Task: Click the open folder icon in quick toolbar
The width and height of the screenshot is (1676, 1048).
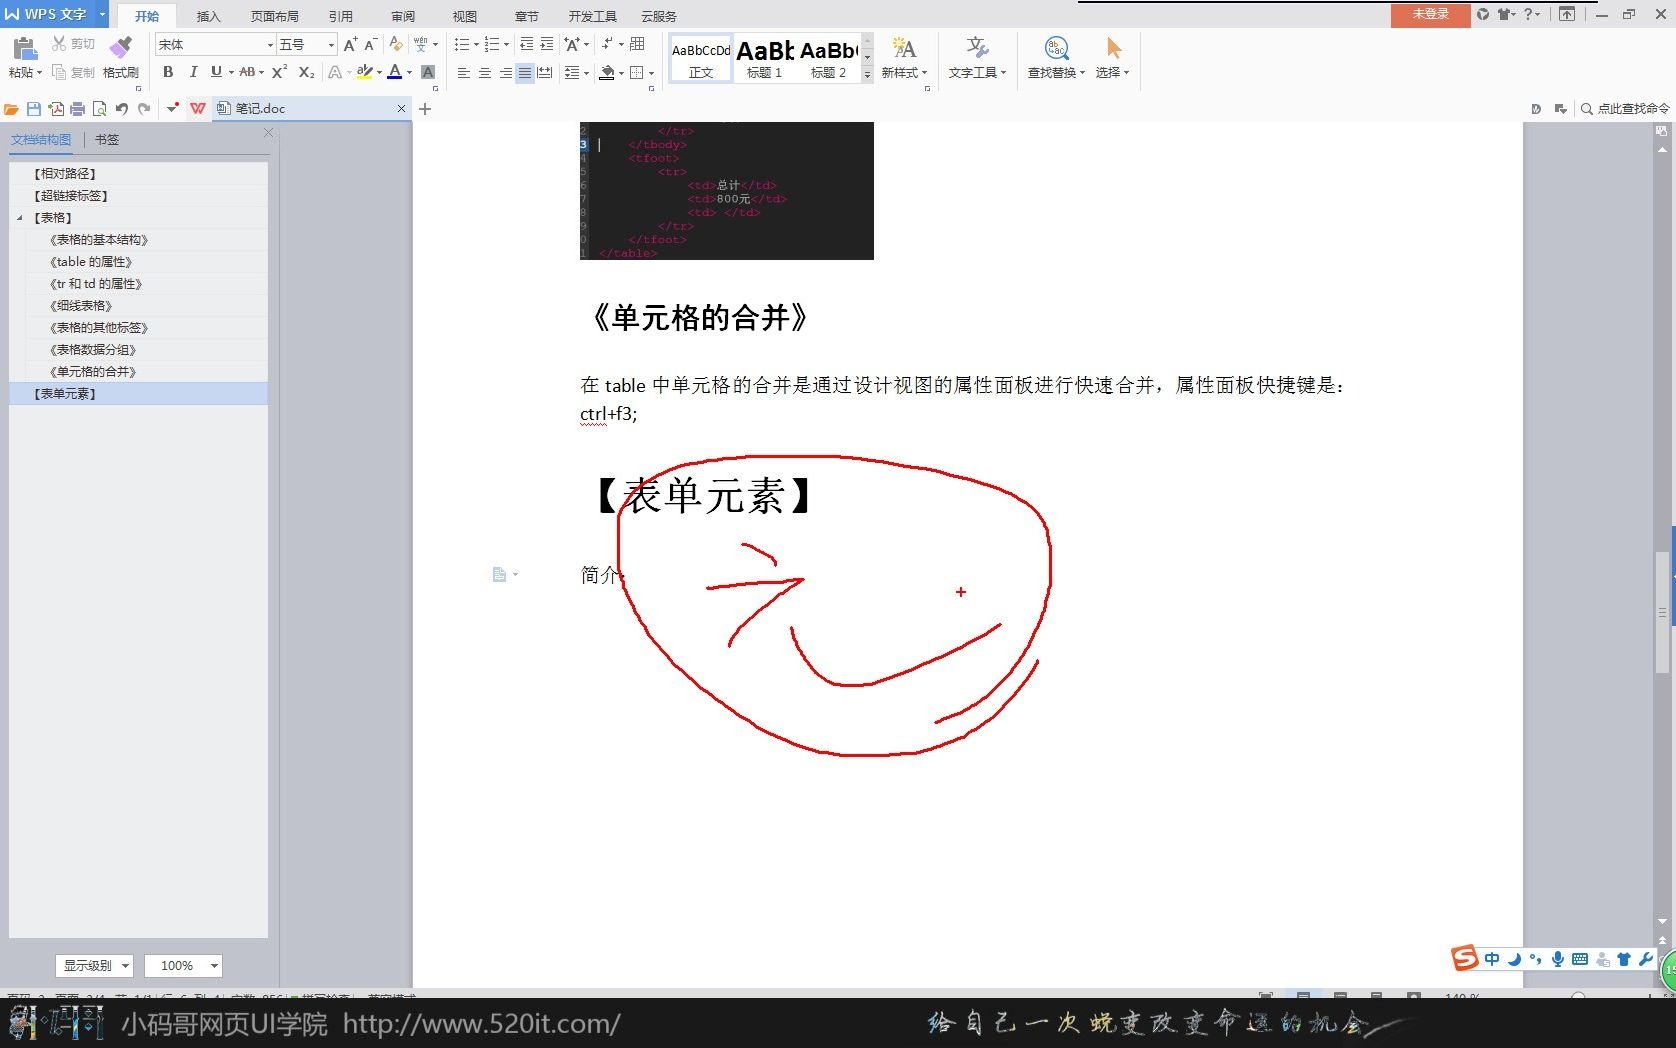Action: point(12,108)
